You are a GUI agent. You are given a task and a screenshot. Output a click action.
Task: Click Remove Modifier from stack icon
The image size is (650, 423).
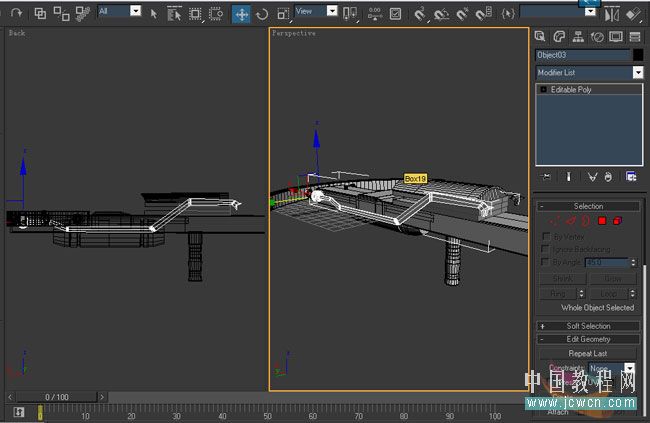[x=608, y=177]
